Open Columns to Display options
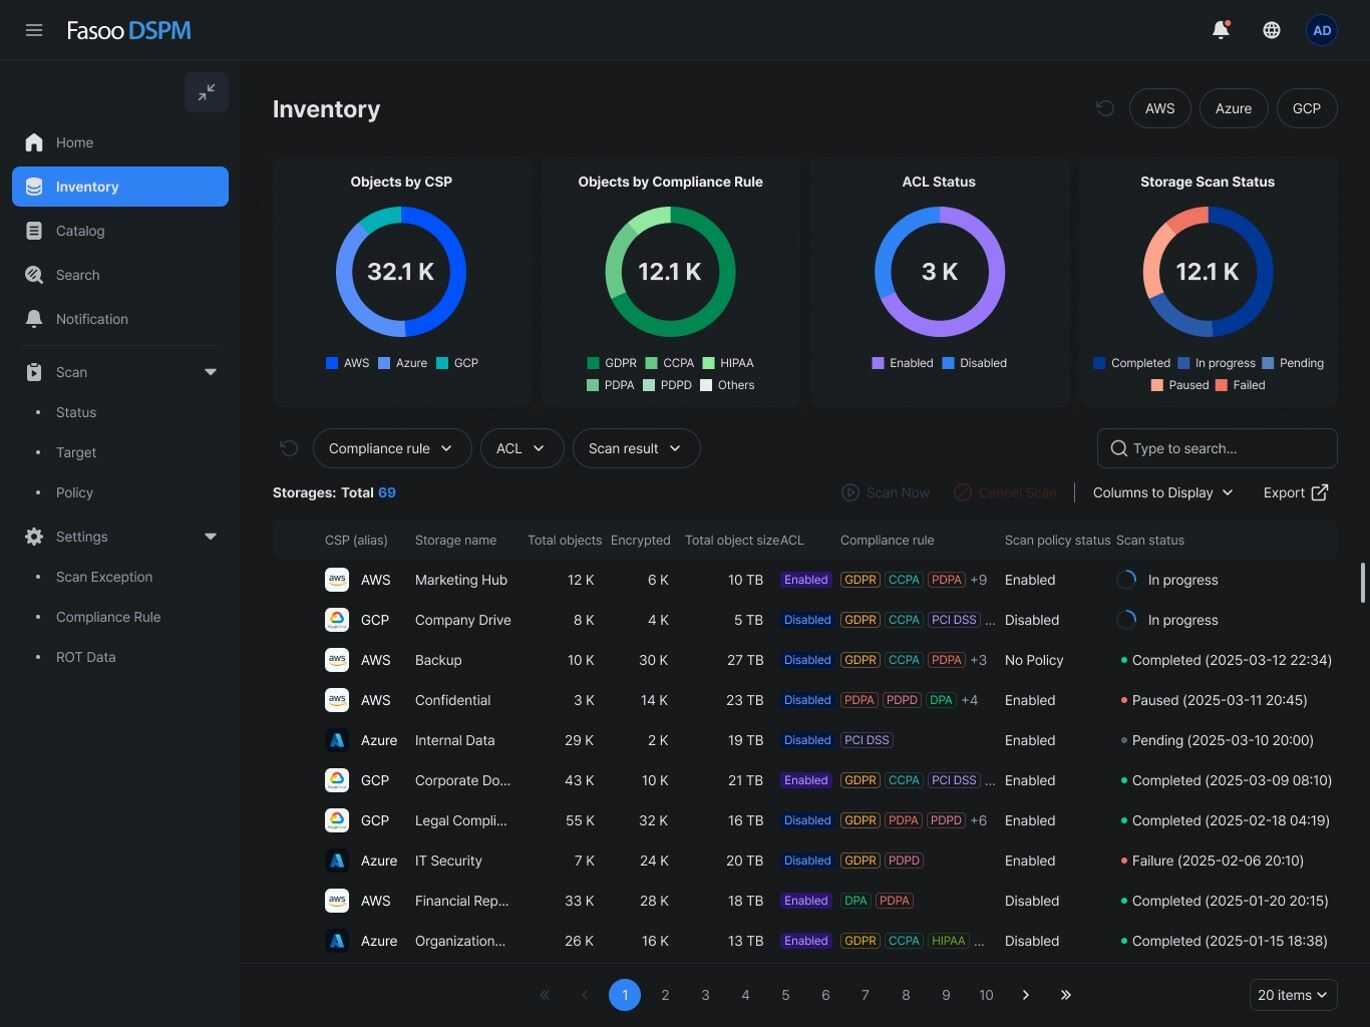Image resolution: width=1370 pixels, height=1027 pixels. coord(1162,491)
